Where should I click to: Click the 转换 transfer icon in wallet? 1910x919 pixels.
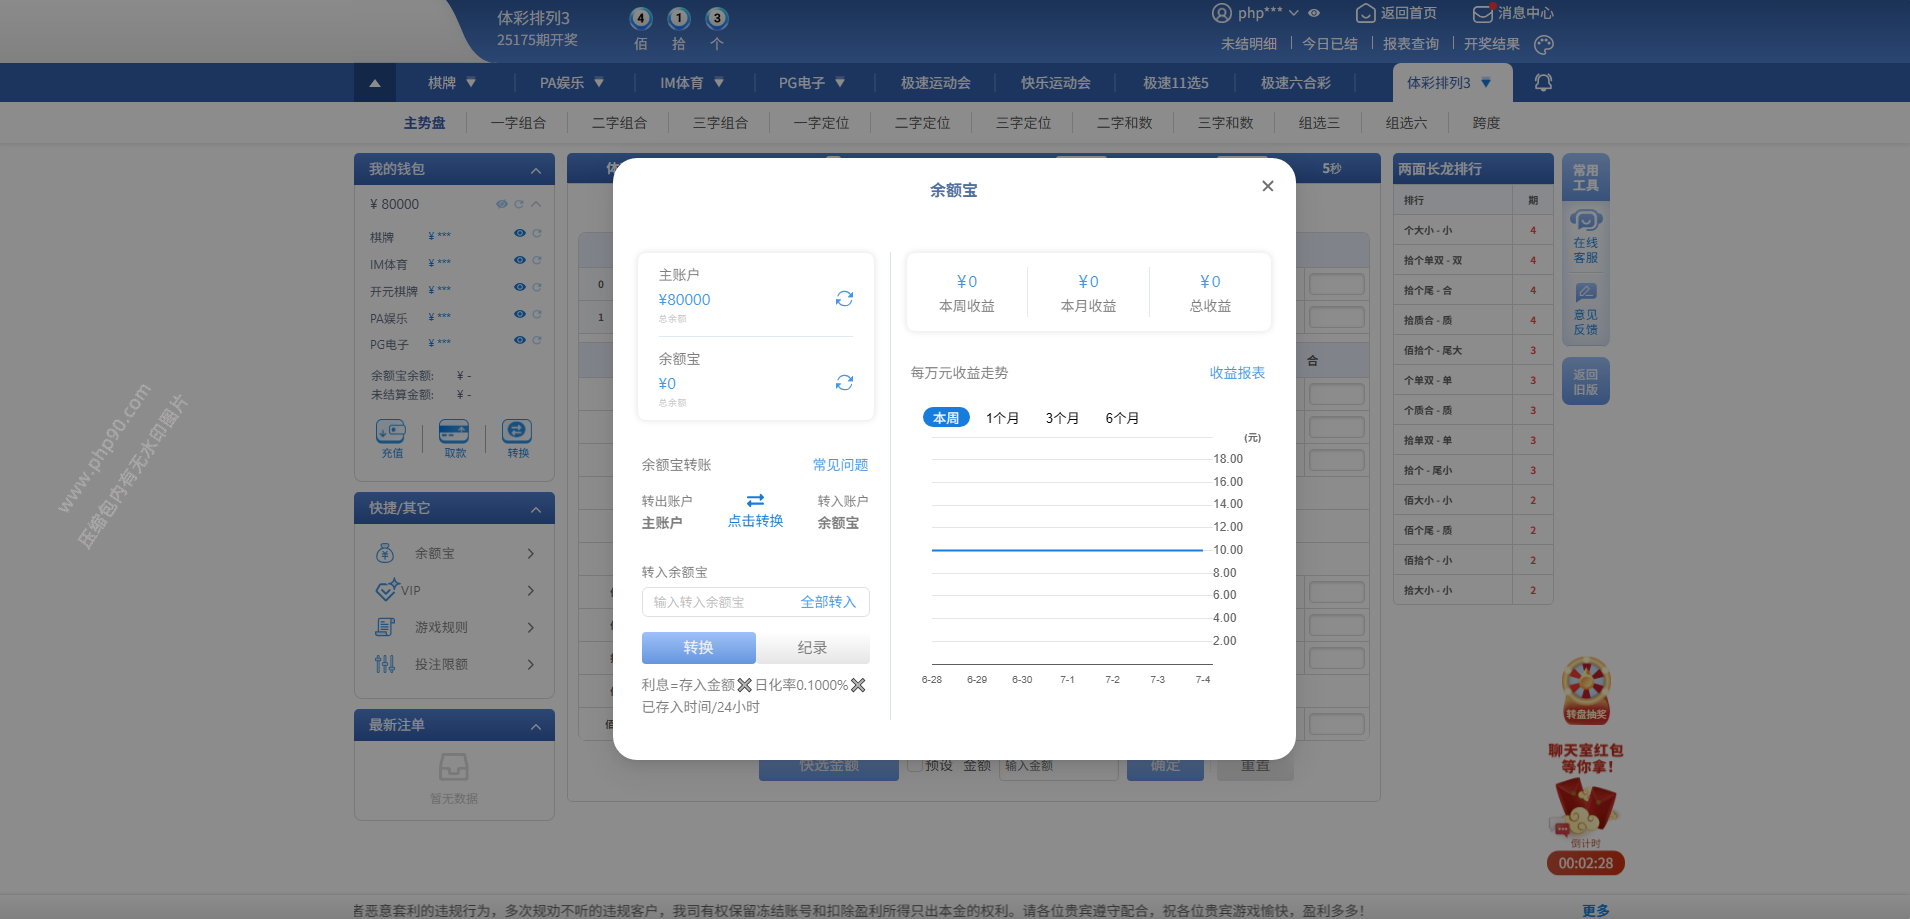(517, 431)
